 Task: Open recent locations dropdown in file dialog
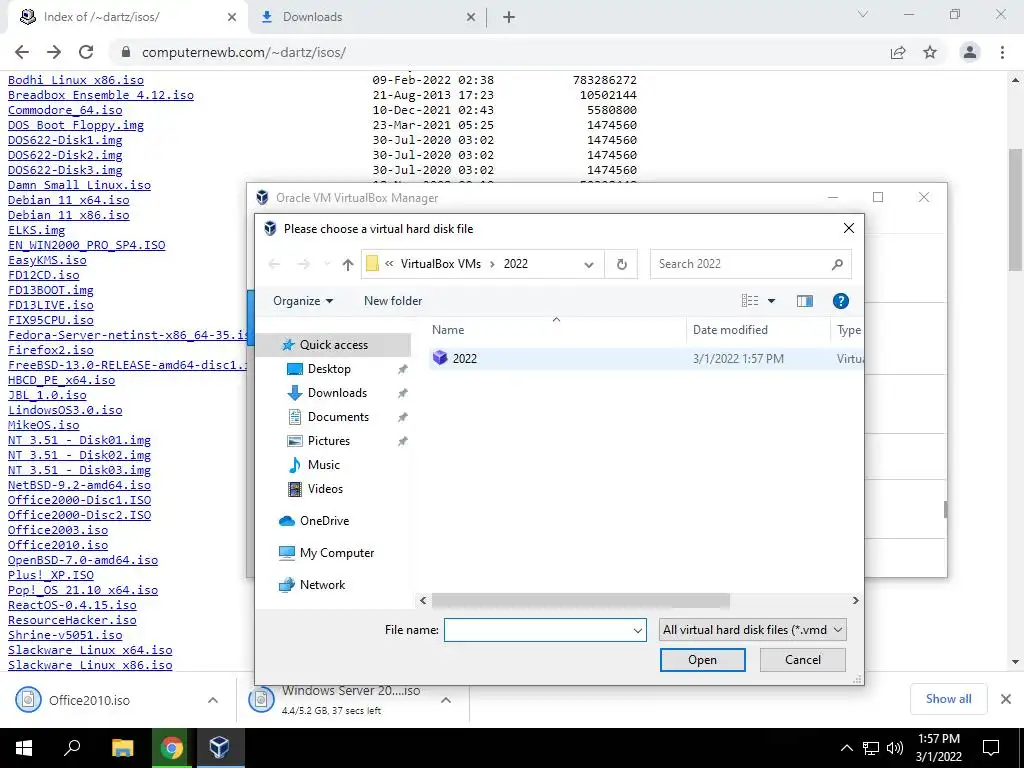327,264
